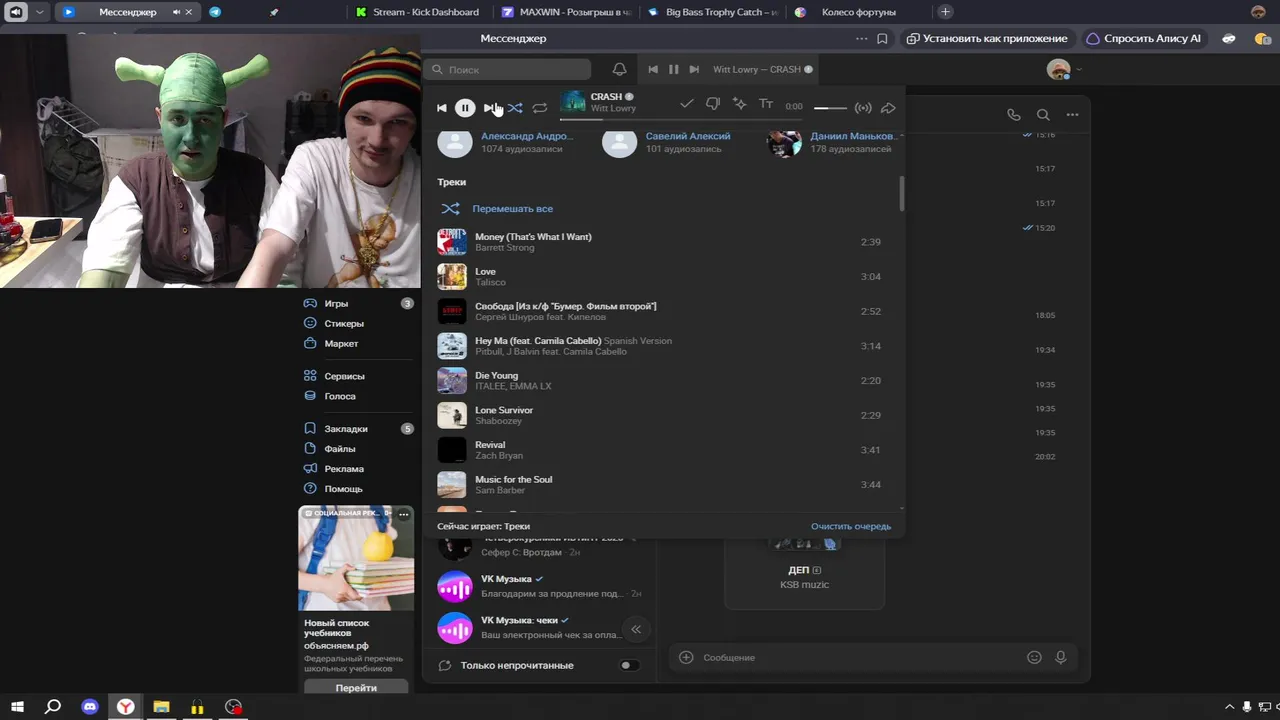Broadcast music with the radio-waves icon
1280x720 pixels.
point(863,108)
